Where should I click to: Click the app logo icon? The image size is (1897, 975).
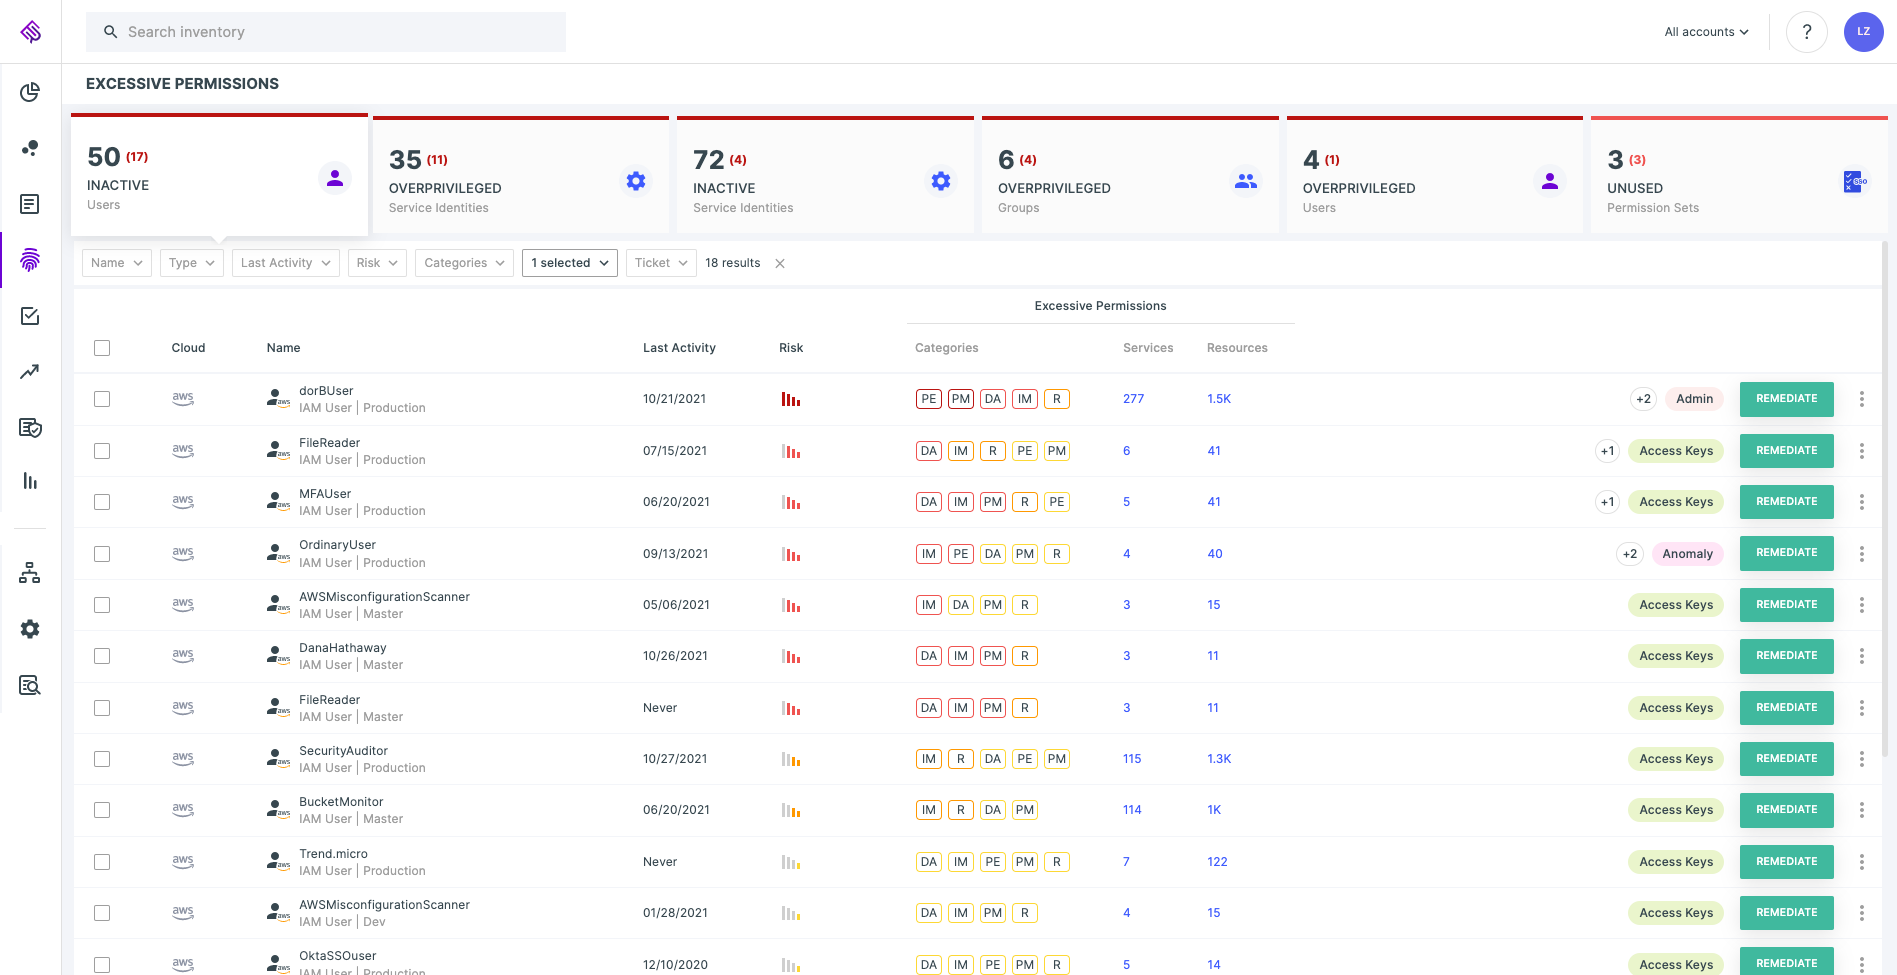31,32
